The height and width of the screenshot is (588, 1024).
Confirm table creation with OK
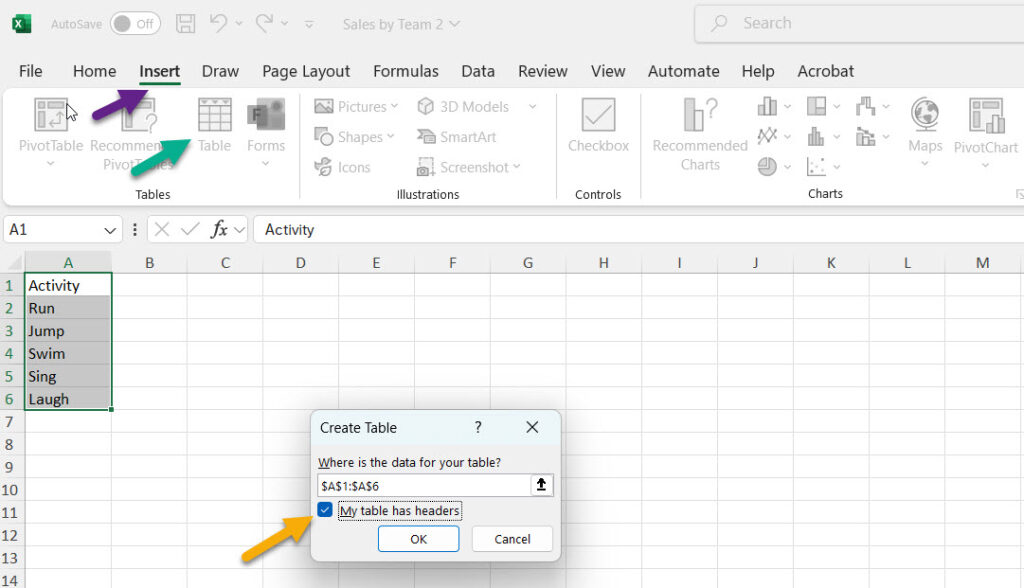(x=418, y=538)
